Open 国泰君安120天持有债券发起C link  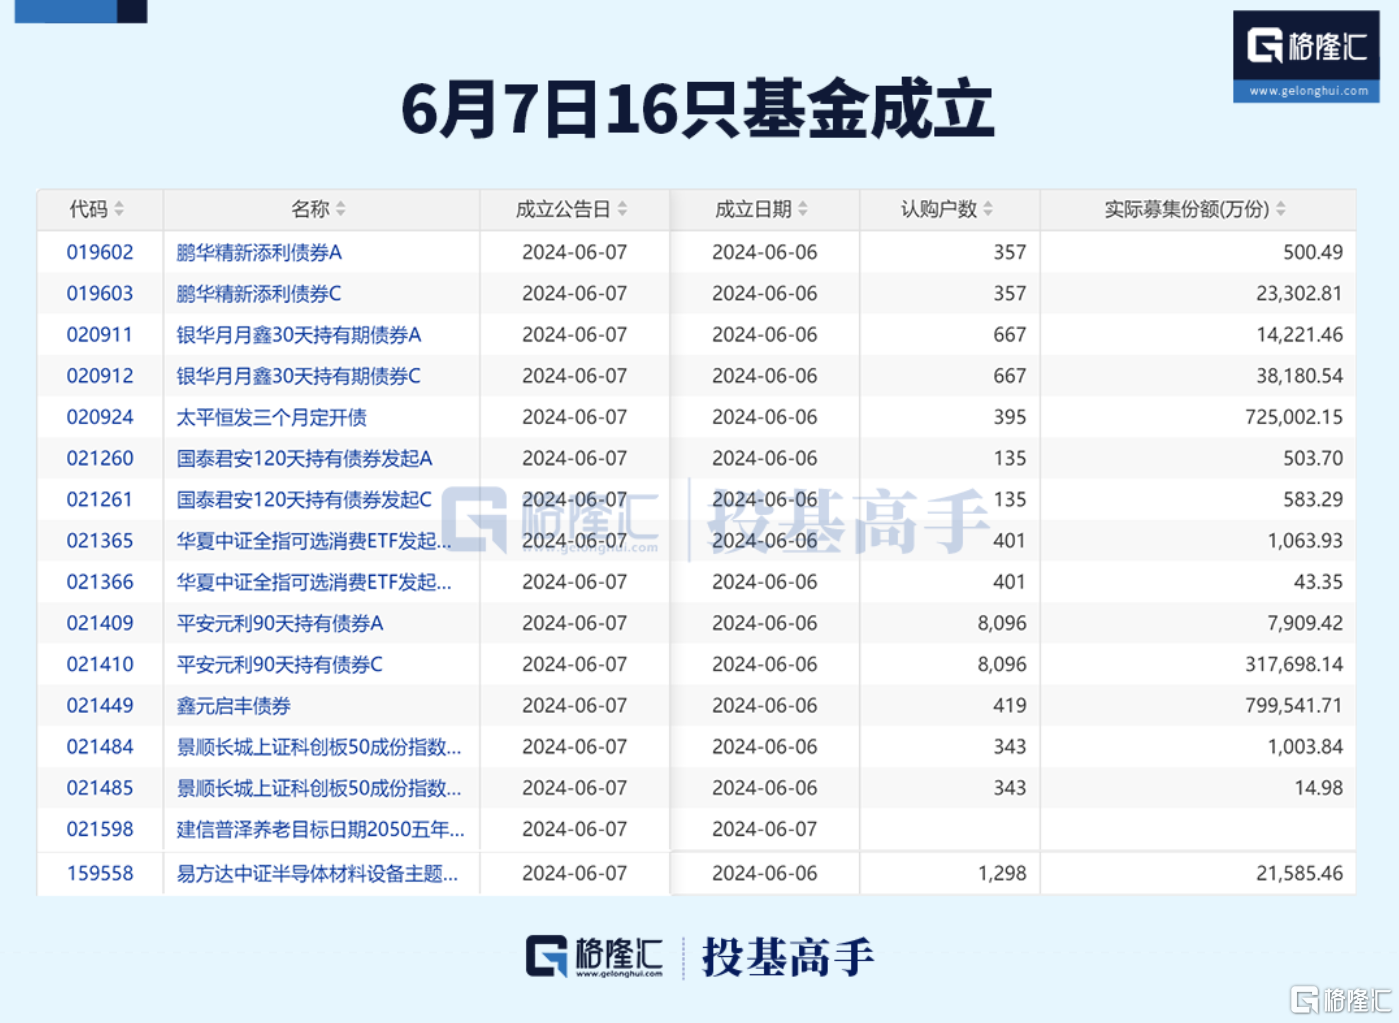point(304,499)
